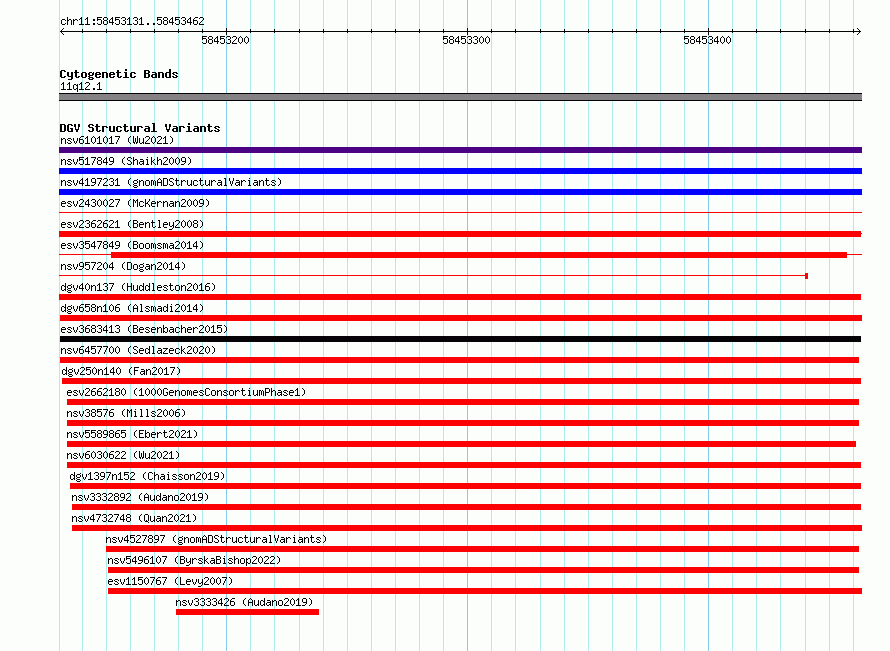Click the blue bar for nsv517849

point(460,171)
